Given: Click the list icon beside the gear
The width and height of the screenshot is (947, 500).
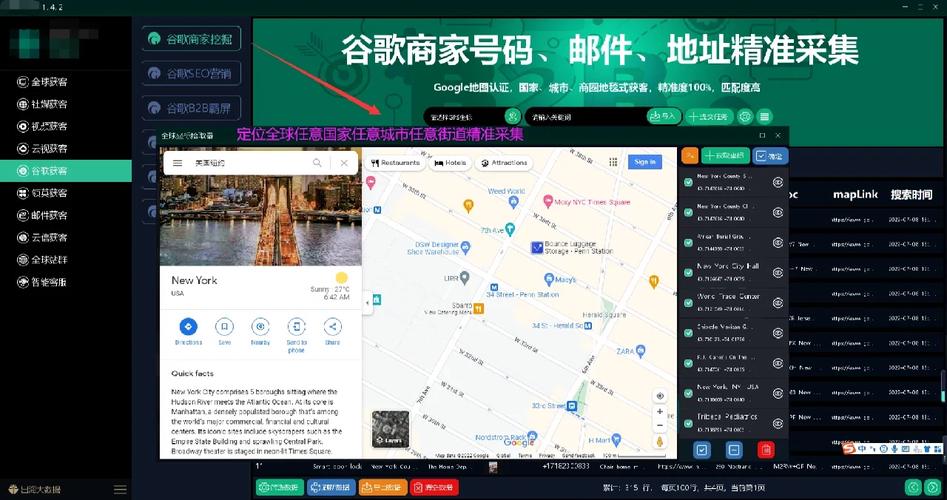Looking at the screenshot, I should [x=765, y=117].
